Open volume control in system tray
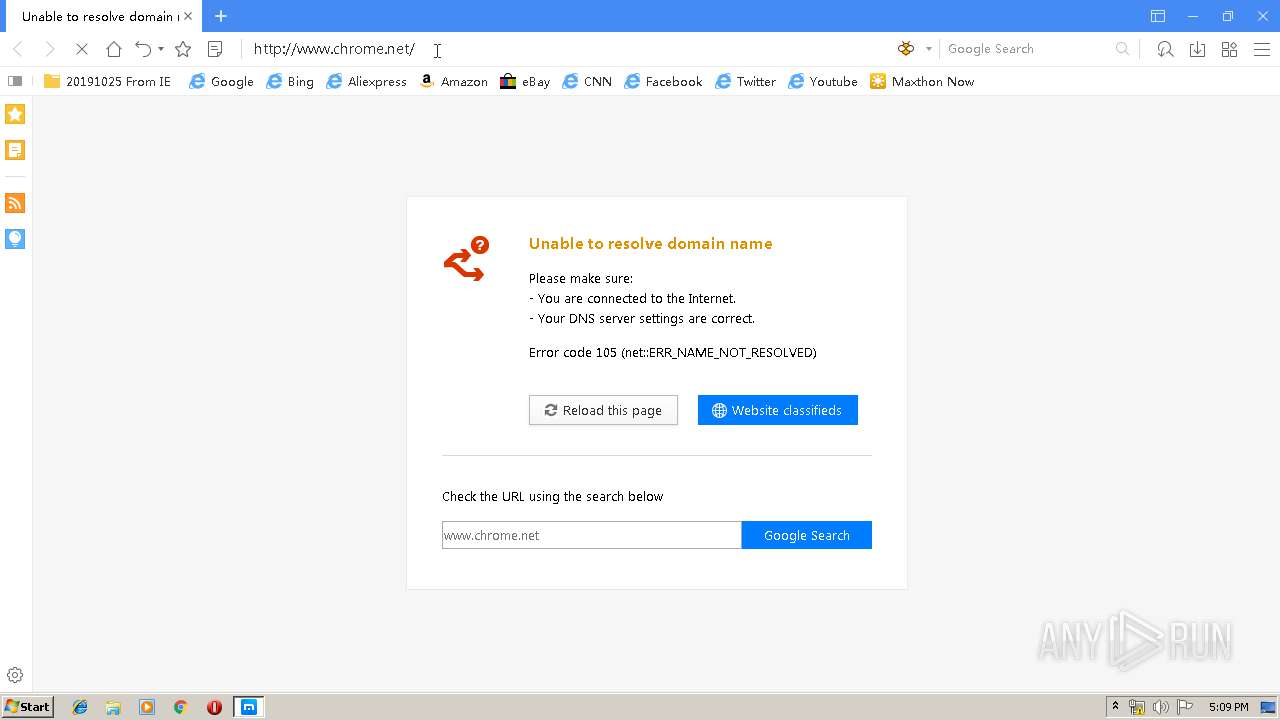The image size is (1280, 720). [x=1161, y=707]
